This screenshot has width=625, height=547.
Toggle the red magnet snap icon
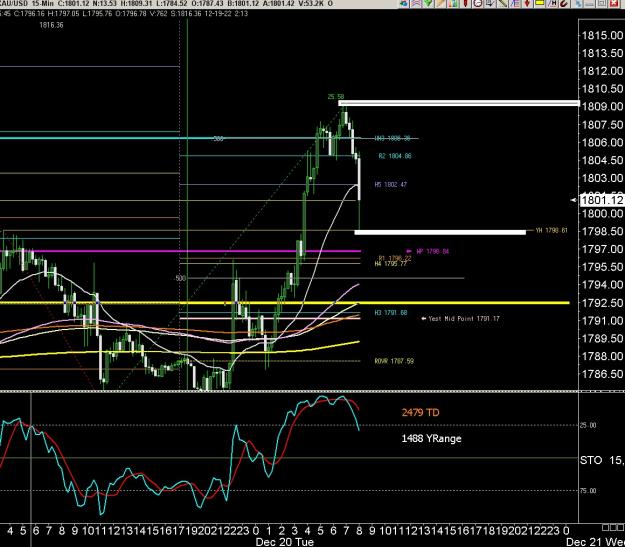coord(564,3)
